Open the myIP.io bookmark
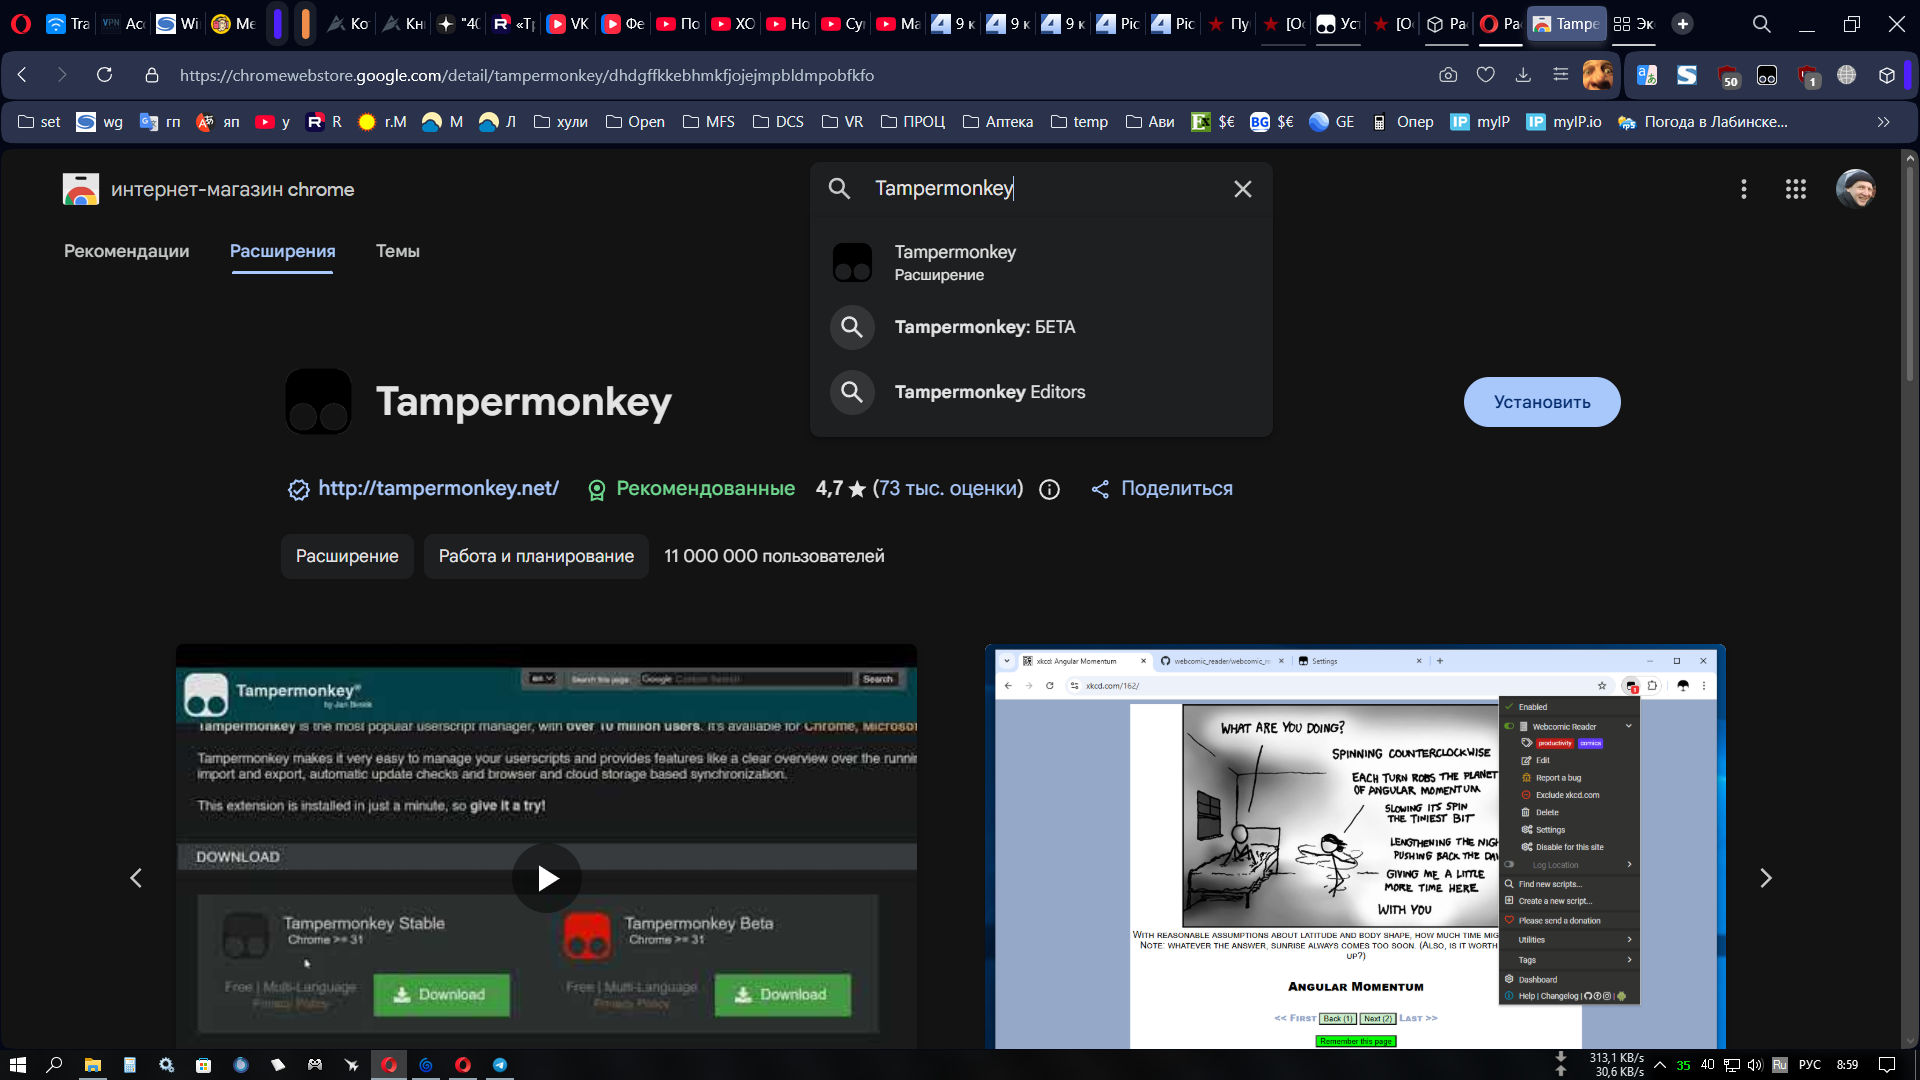 coord(1564,122)
